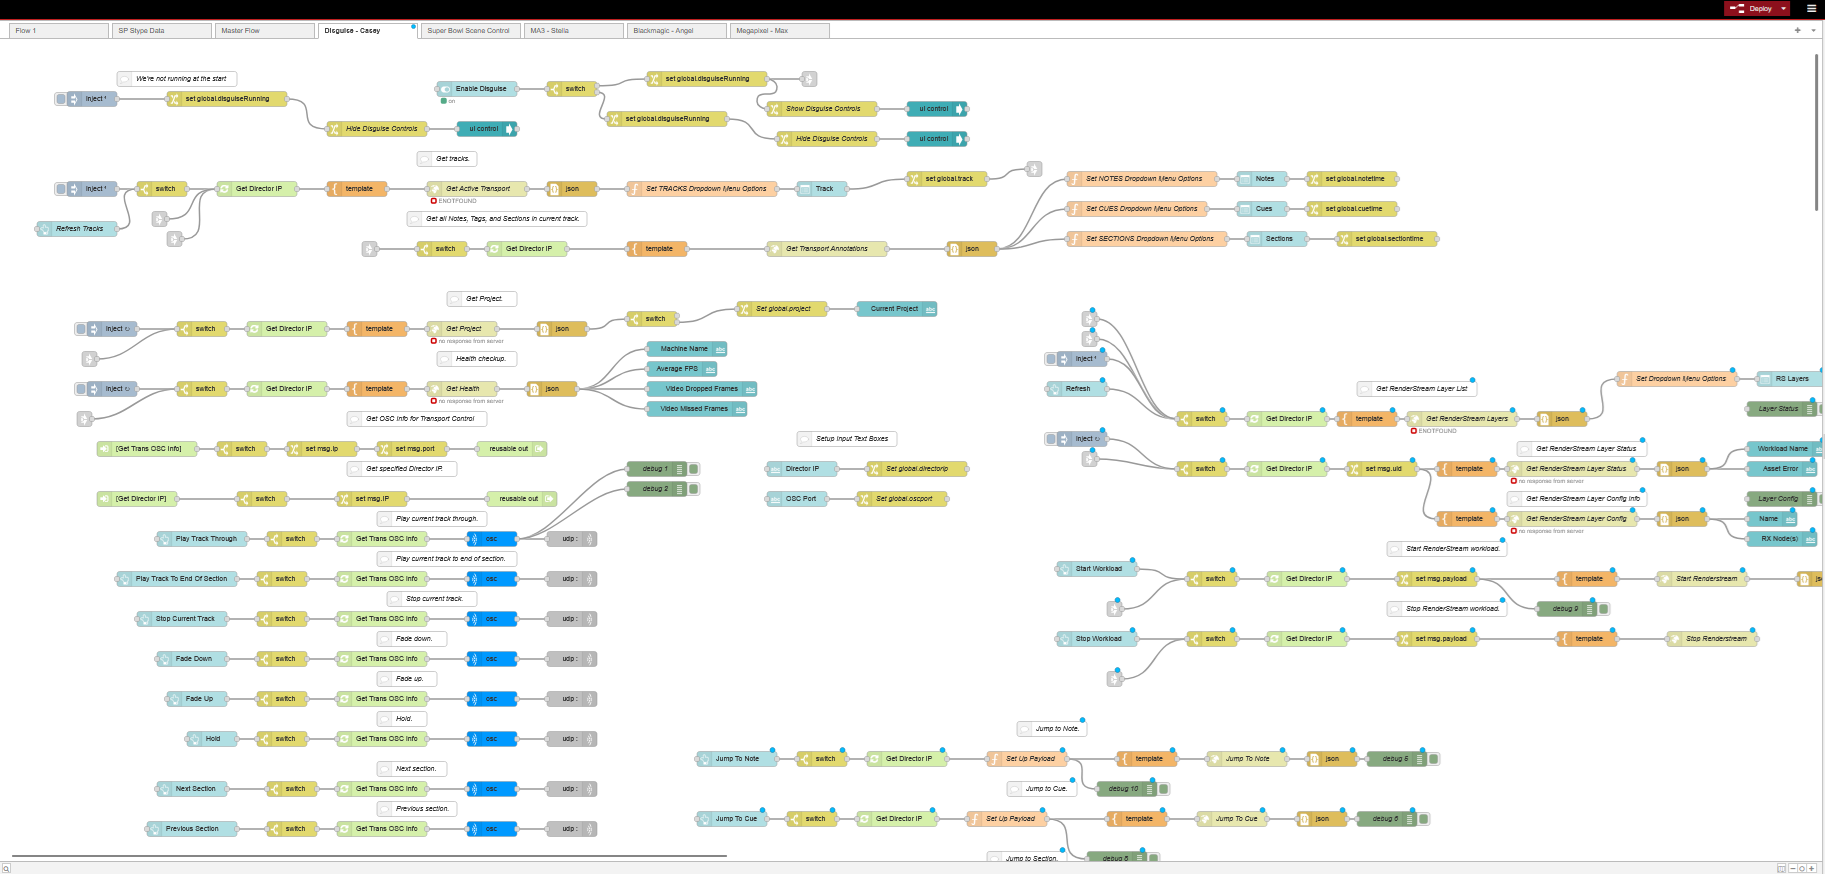Screen dimensions: 1825x887
Task: Zoom in on the workspace
Action: tap(1812, 868)
